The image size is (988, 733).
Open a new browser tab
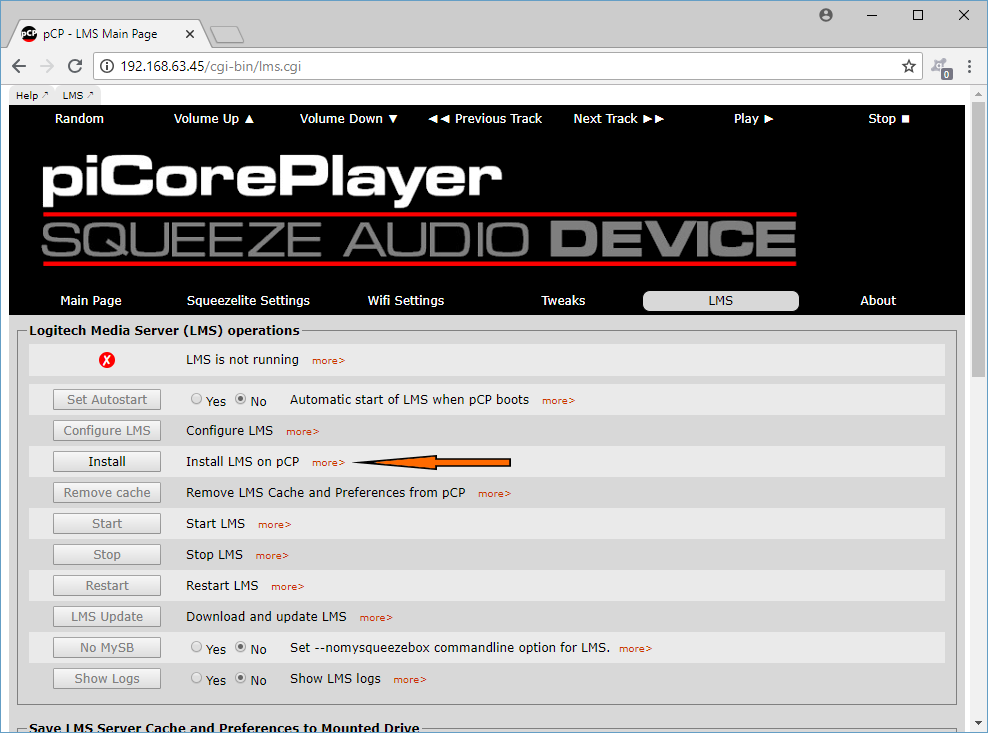pos(227,35)
